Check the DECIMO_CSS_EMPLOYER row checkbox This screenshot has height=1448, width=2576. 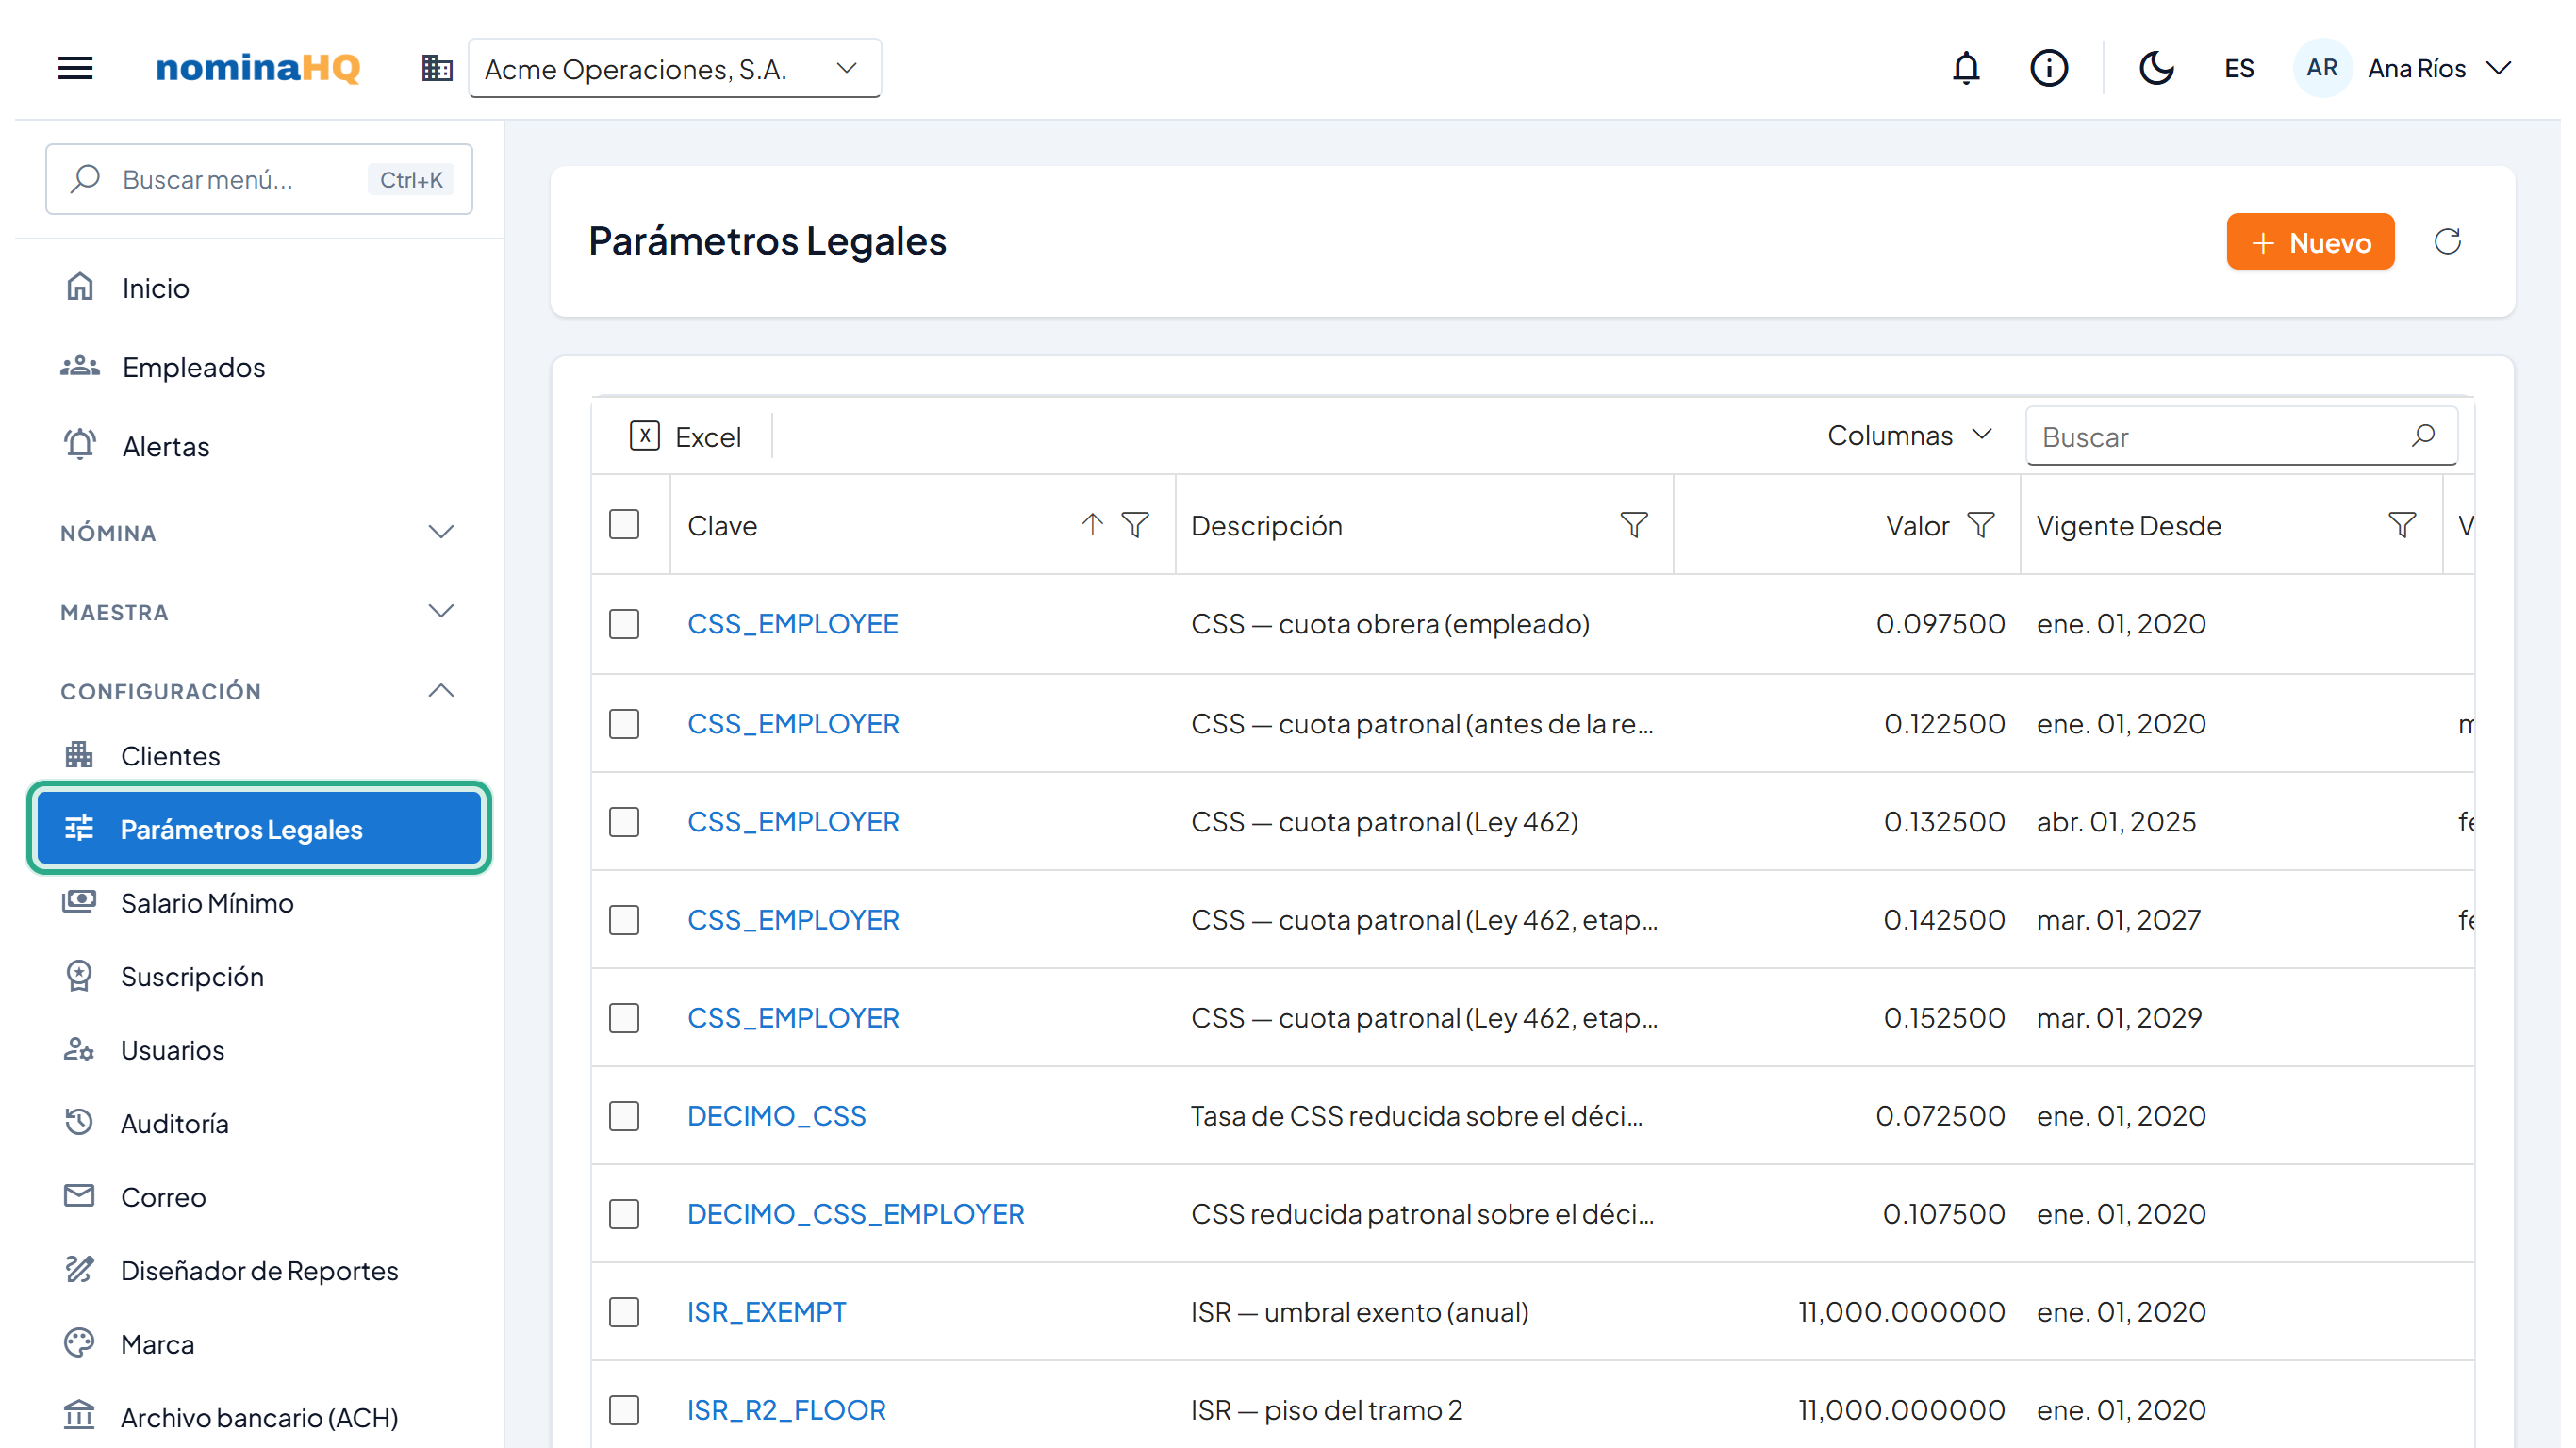coord(624,1213)
